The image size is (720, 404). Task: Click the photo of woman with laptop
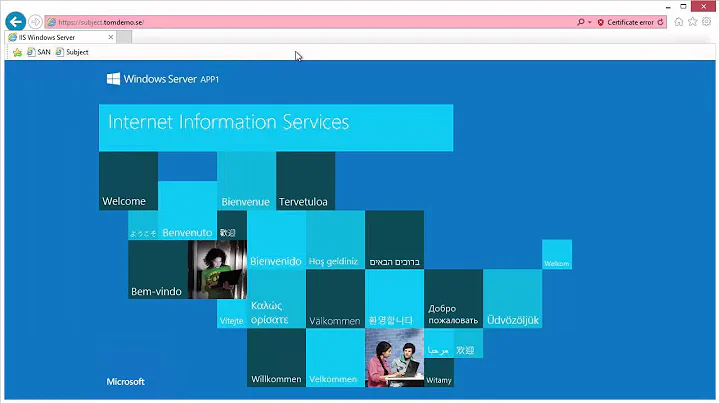pos(217,269)
